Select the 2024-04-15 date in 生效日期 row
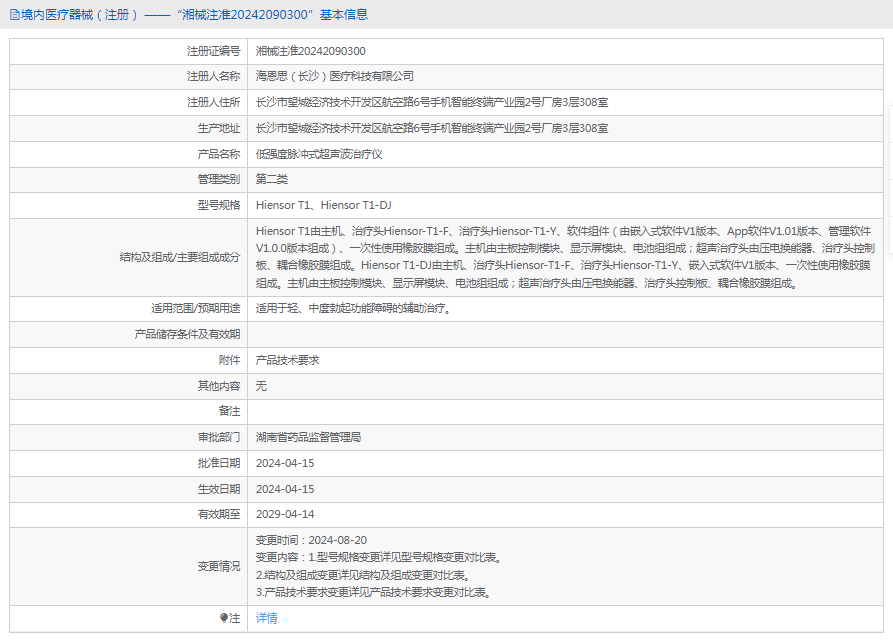This screenshot has height=640, width=893. (285, 489)
